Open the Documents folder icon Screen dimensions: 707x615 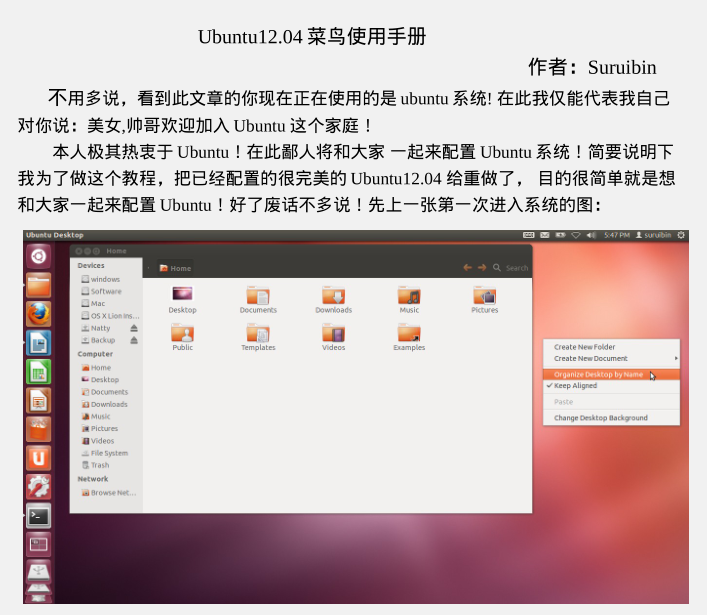[x=258, y=296]
